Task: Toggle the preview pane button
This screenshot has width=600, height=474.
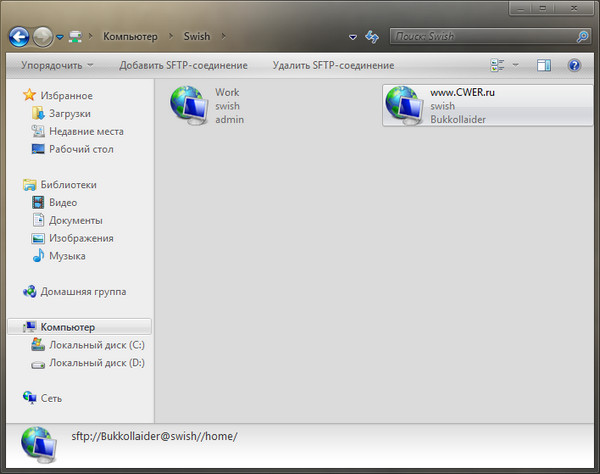Action: click(543, 65)
